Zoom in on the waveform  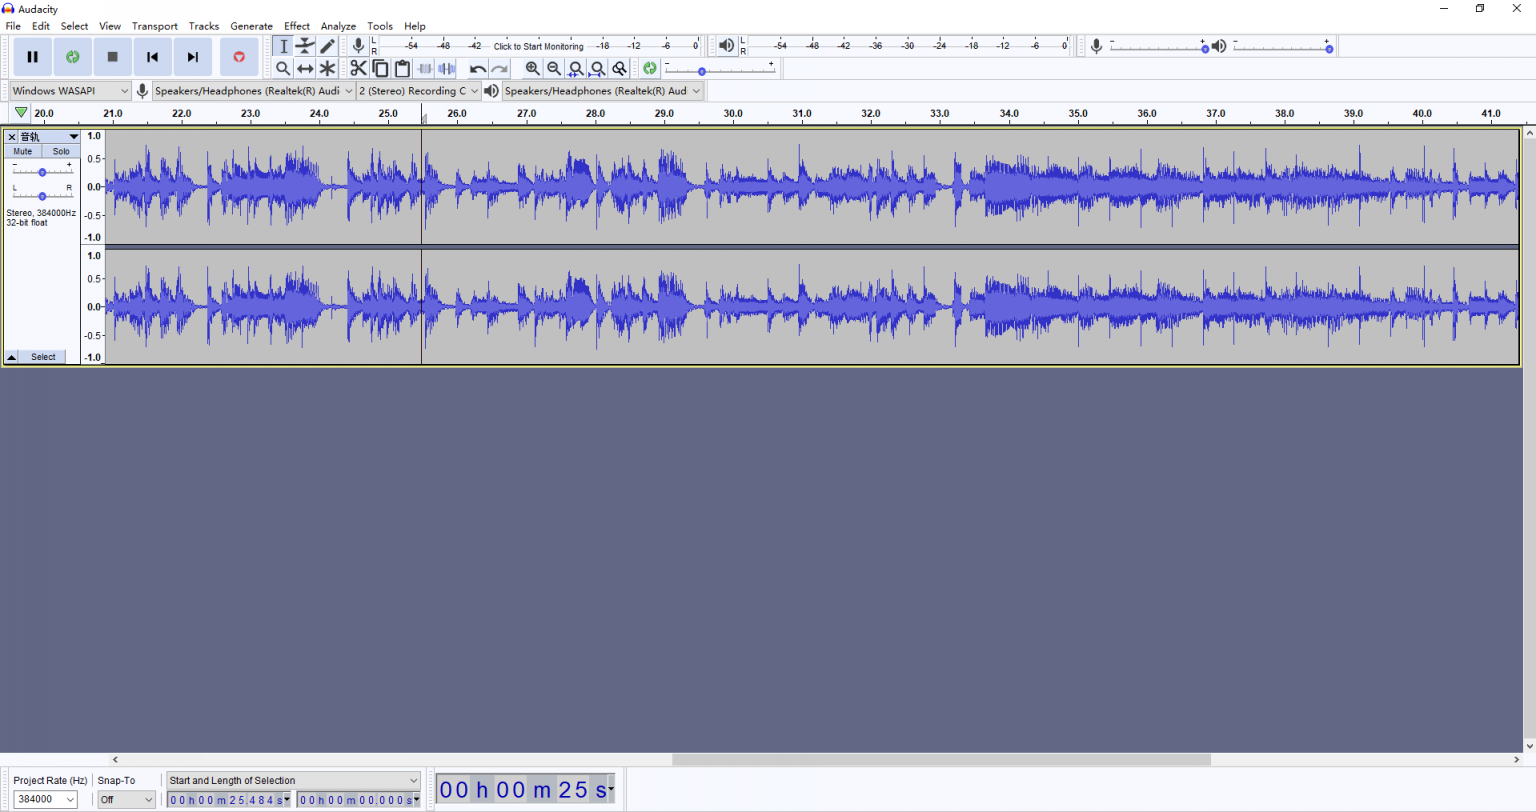531,68
